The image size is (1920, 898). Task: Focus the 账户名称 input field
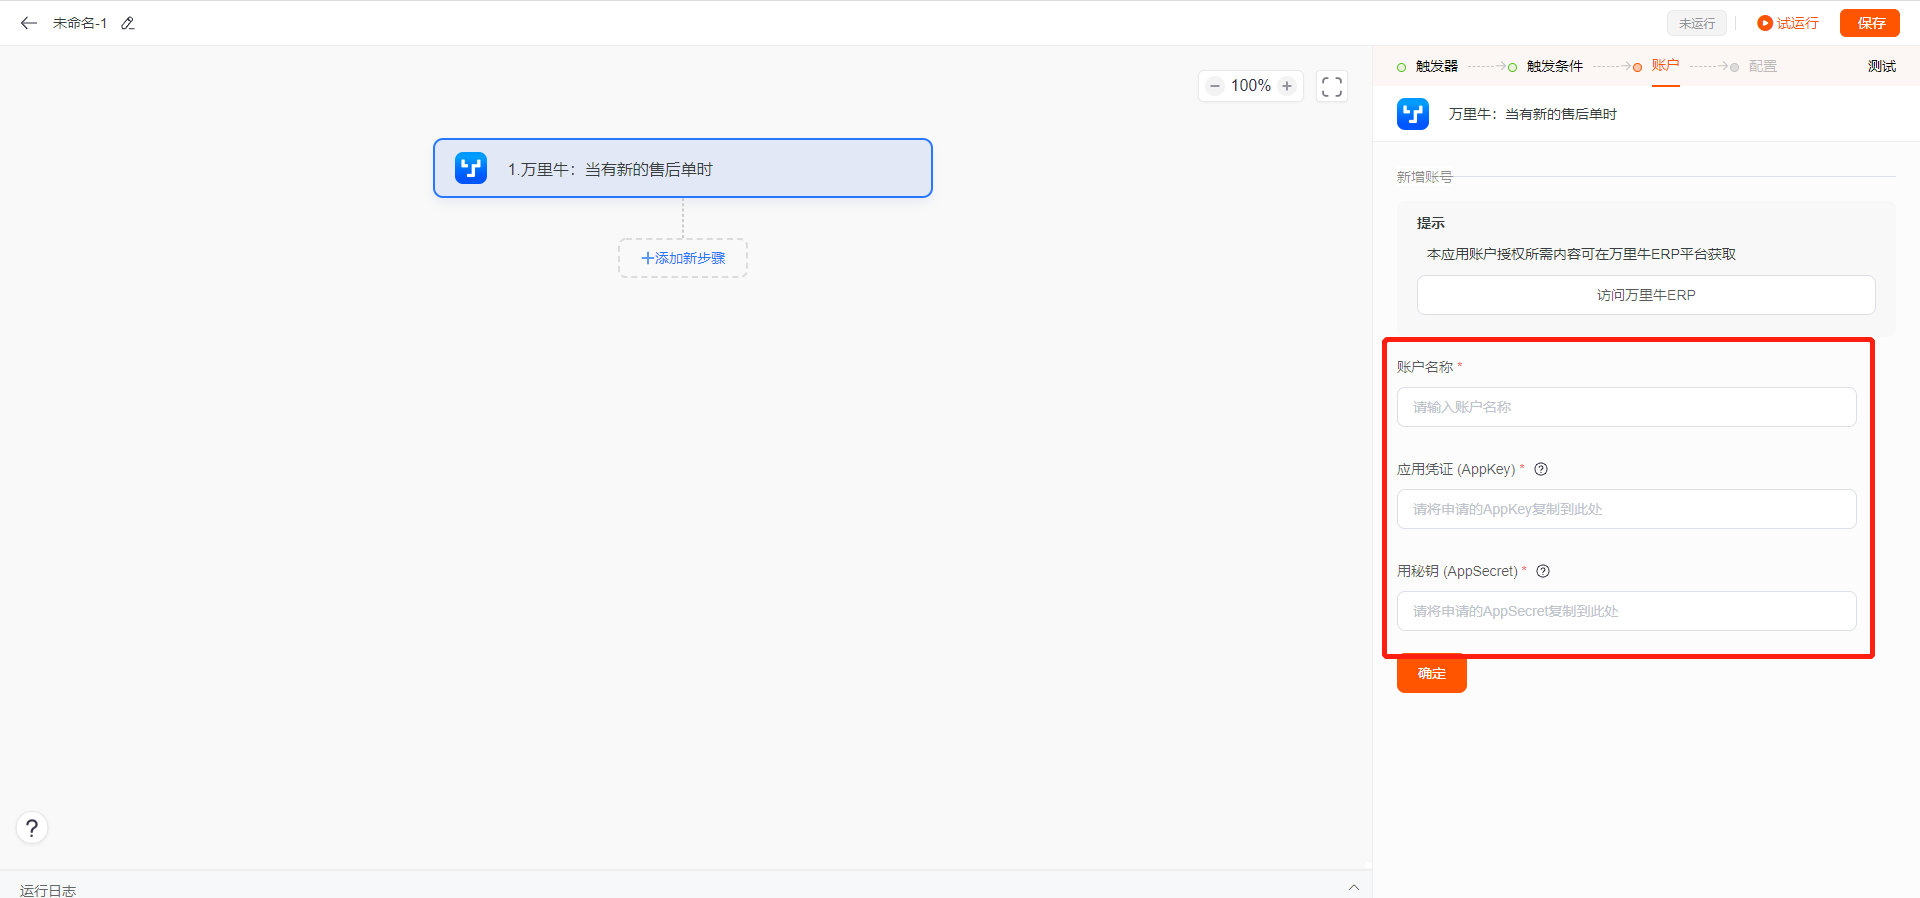click(1627, 407)
